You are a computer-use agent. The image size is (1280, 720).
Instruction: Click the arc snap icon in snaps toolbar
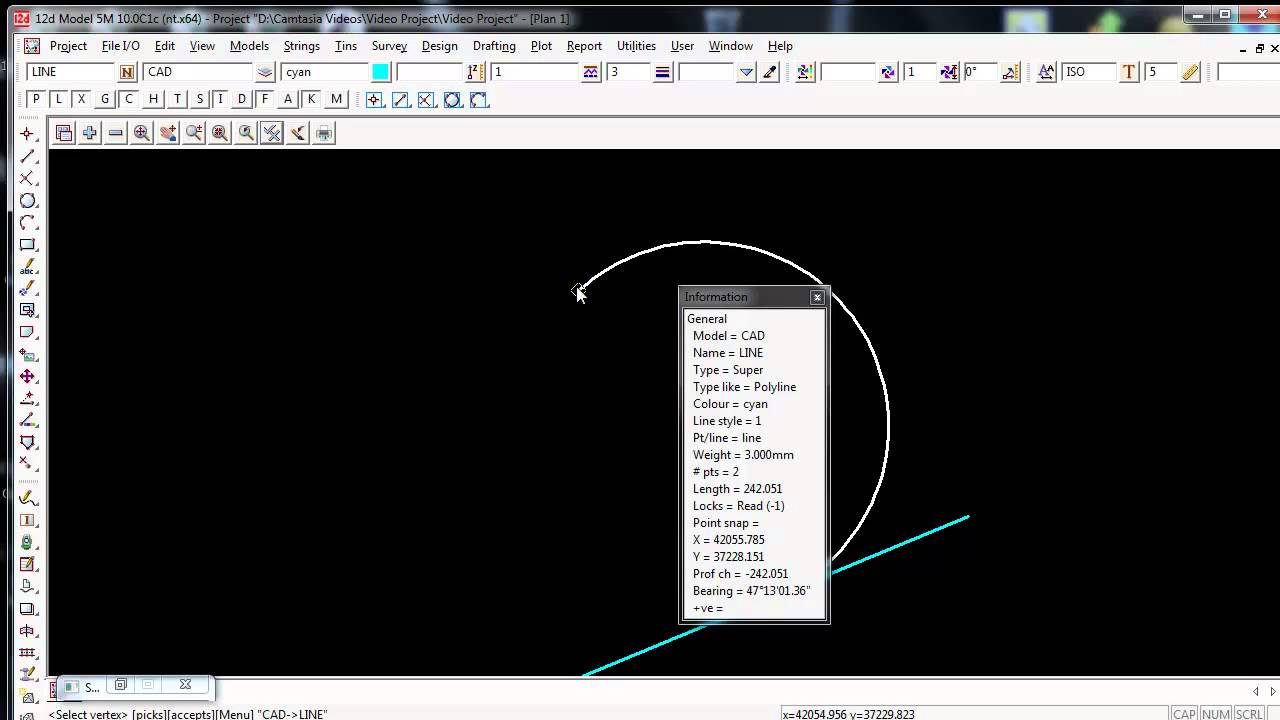[478, 100]
